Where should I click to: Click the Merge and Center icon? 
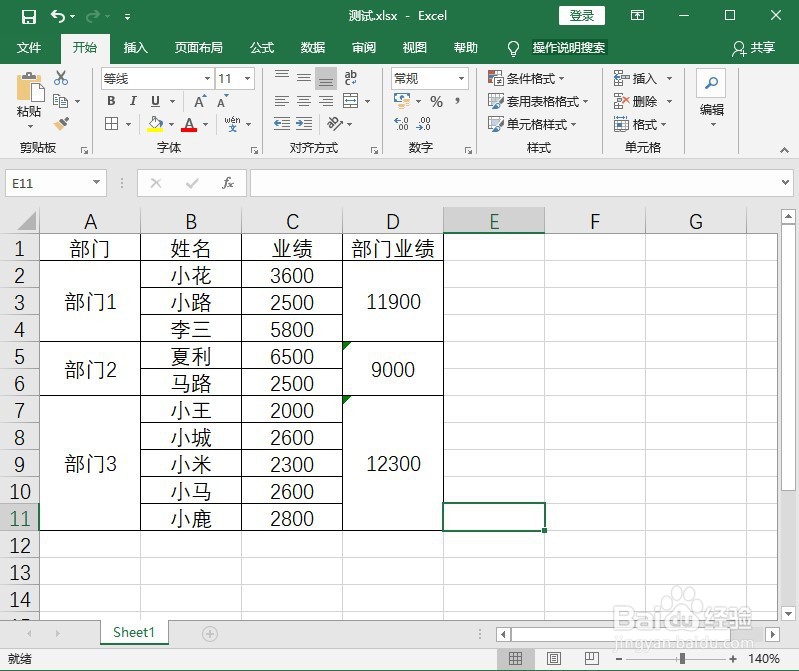(350, 101)
